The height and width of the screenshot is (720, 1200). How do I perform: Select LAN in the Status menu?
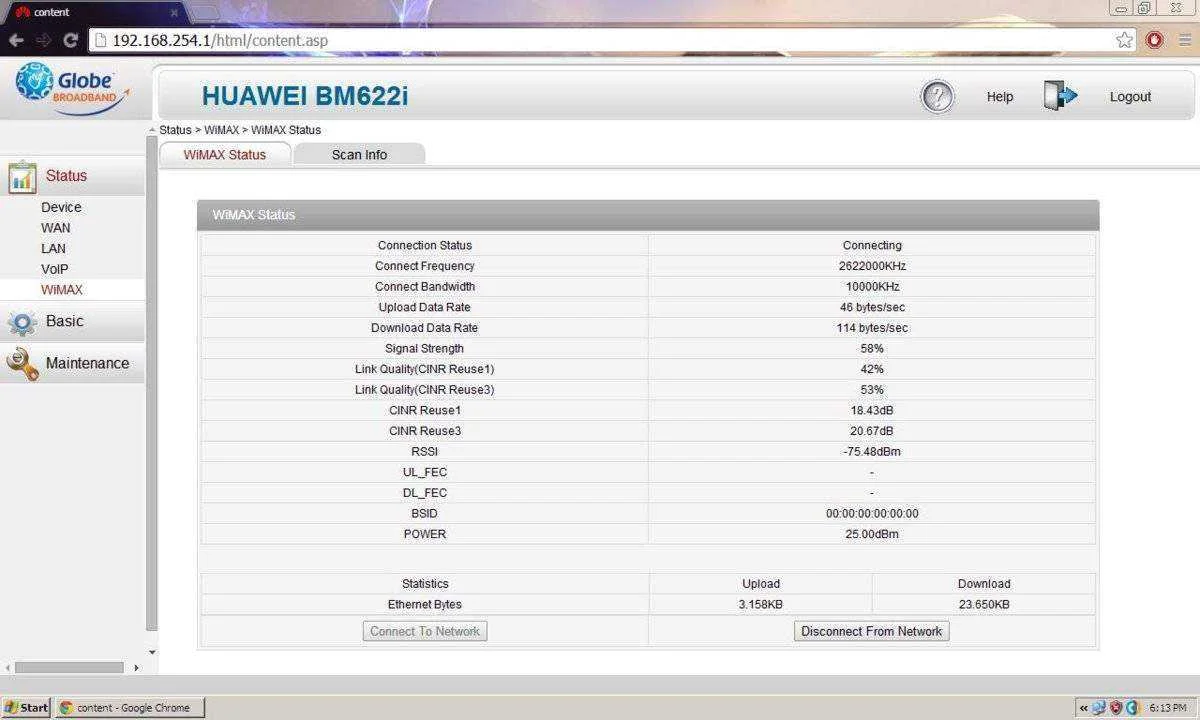(x=54, y=249)
